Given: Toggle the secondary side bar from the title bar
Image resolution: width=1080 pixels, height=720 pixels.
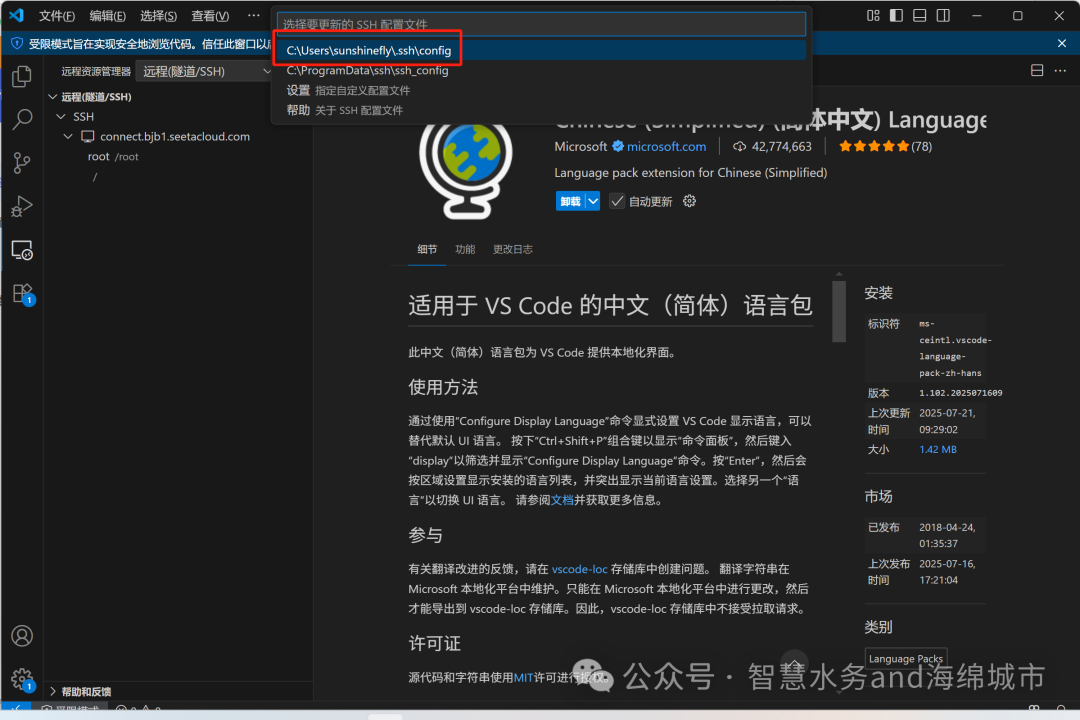Looking at the screenshot, I should click(941, 15).
